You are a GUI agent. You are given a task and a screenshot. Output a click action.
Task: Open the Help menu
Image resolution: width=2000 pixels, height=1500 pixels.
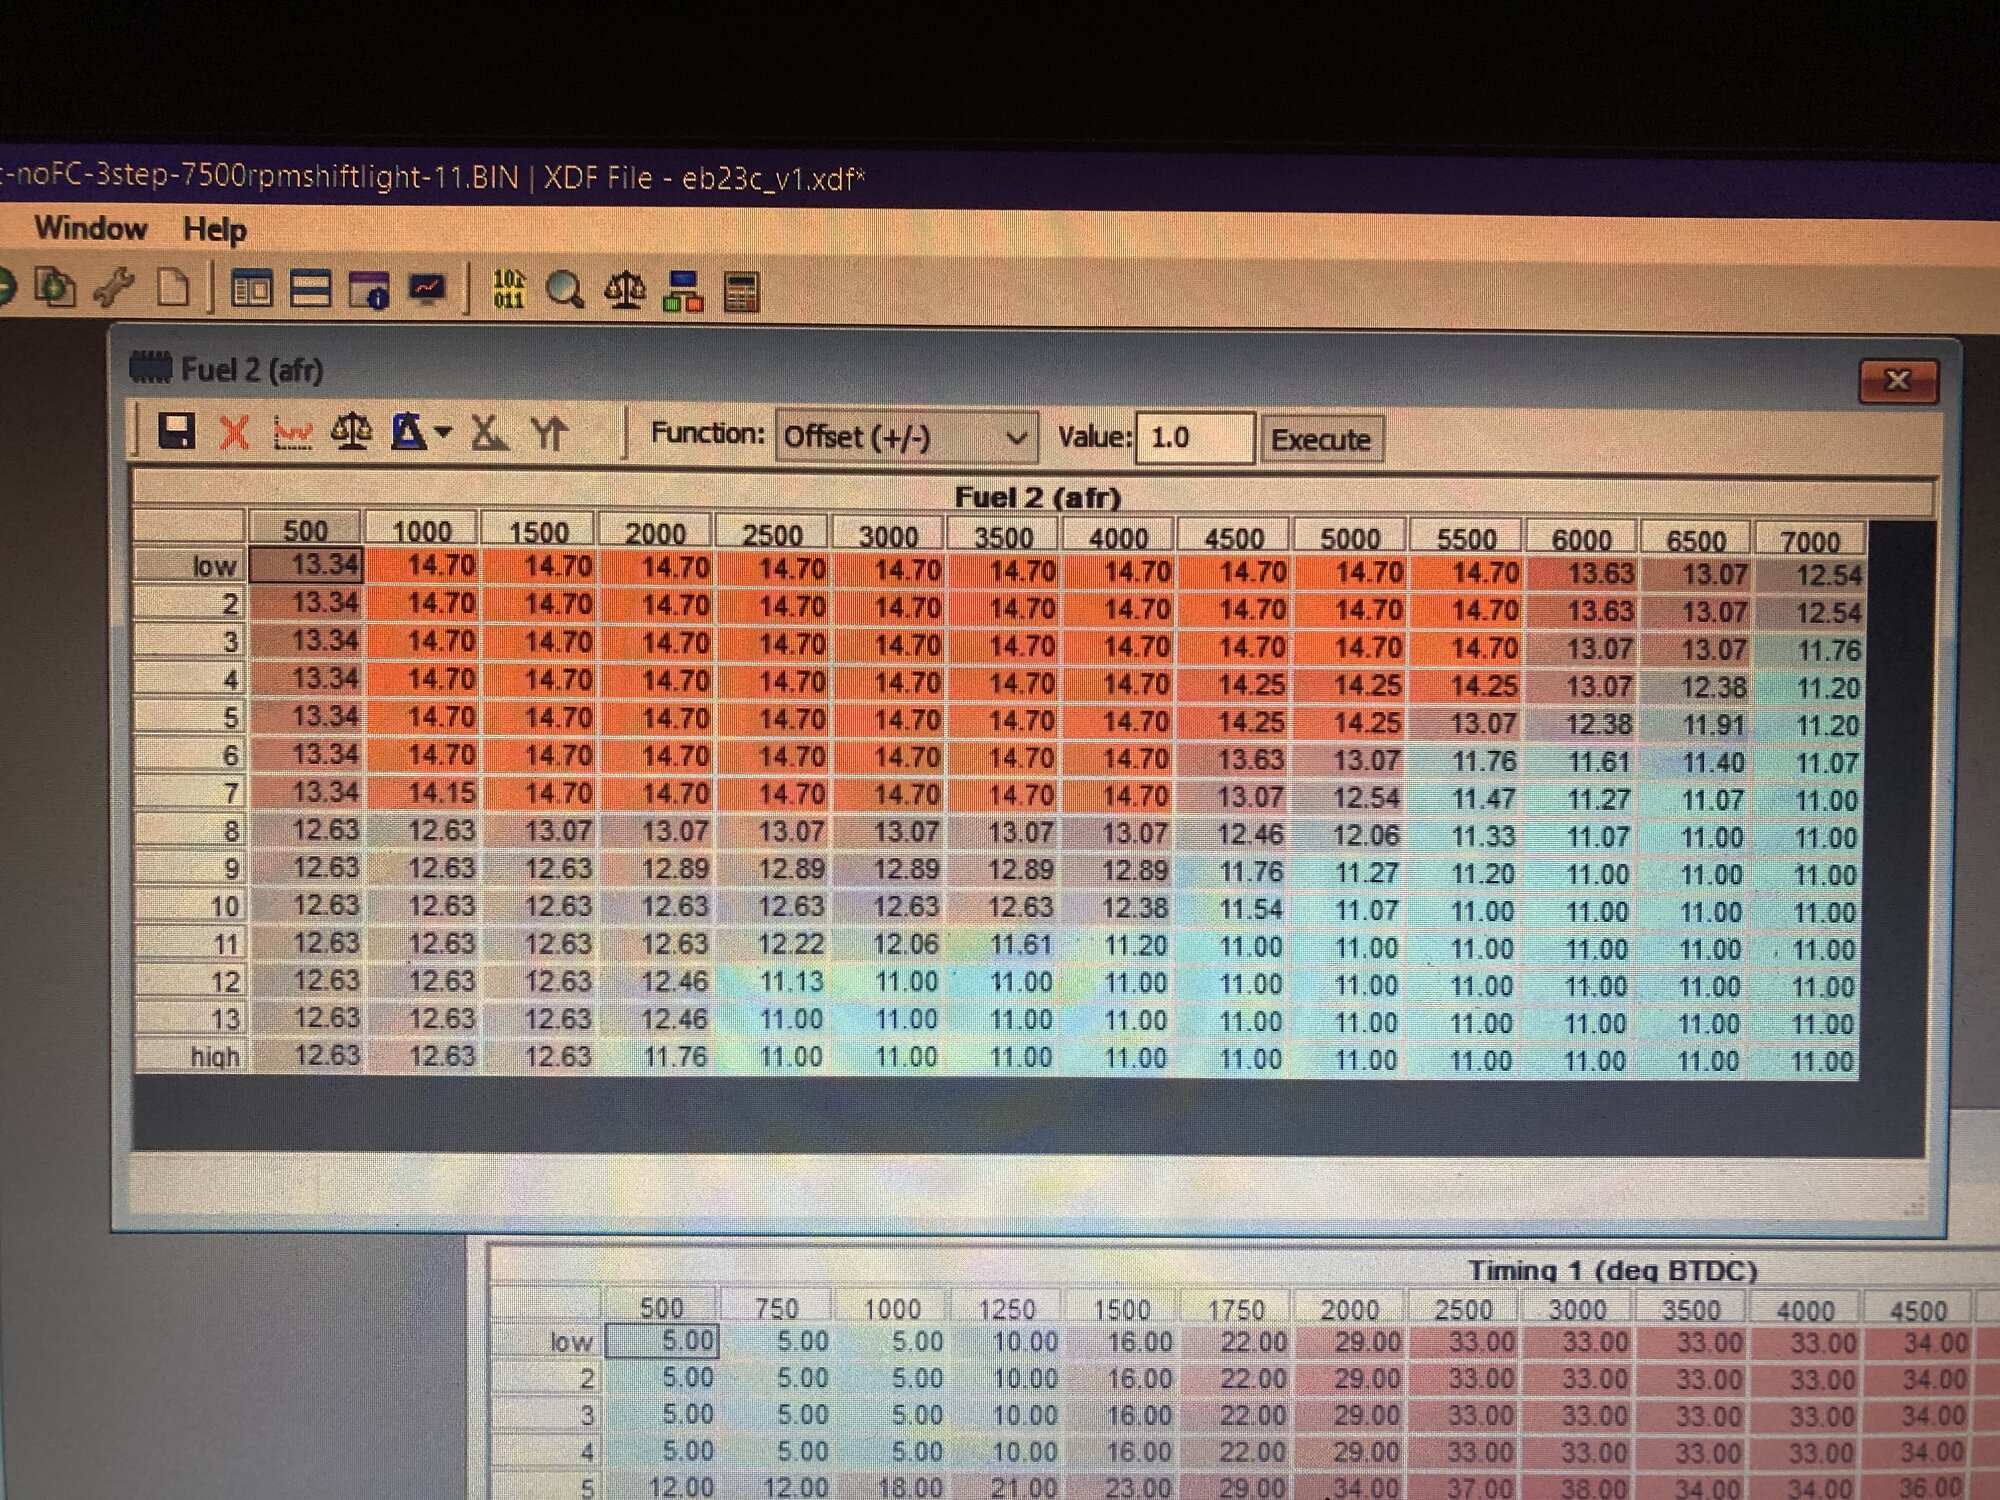(x=215, y=230)
